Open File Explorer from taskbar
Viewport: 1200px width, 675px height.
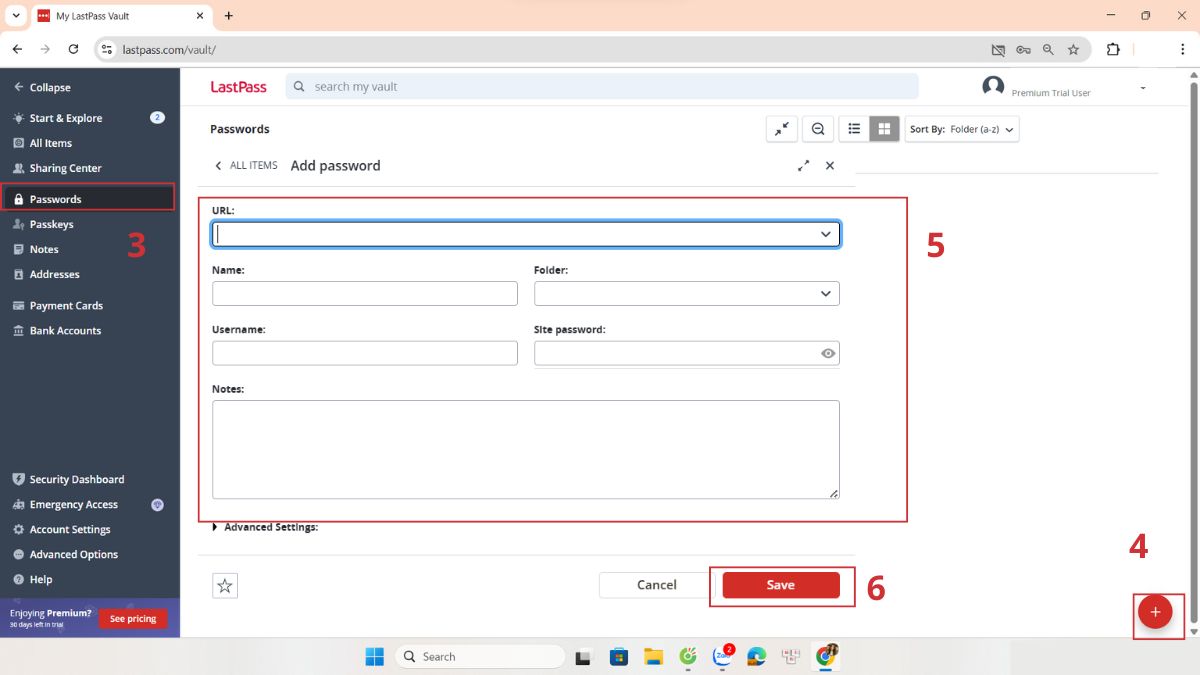(x=653, y=656)
